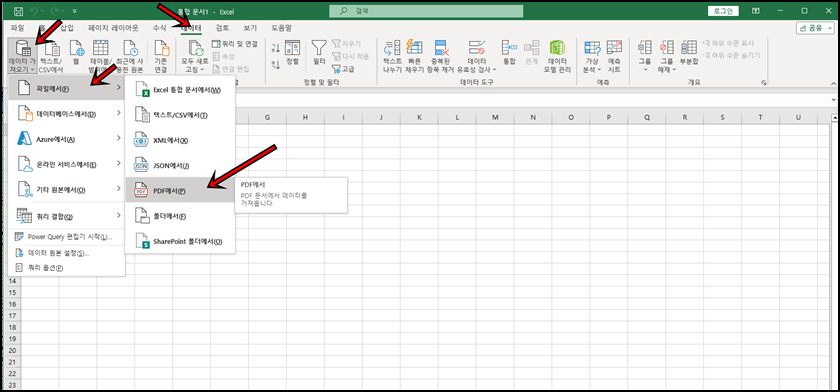Open 가상 분석 (What-If Analysis) dropdown
Image resolution: width=840 pixels, height=392 pixels.
point(592,56)
